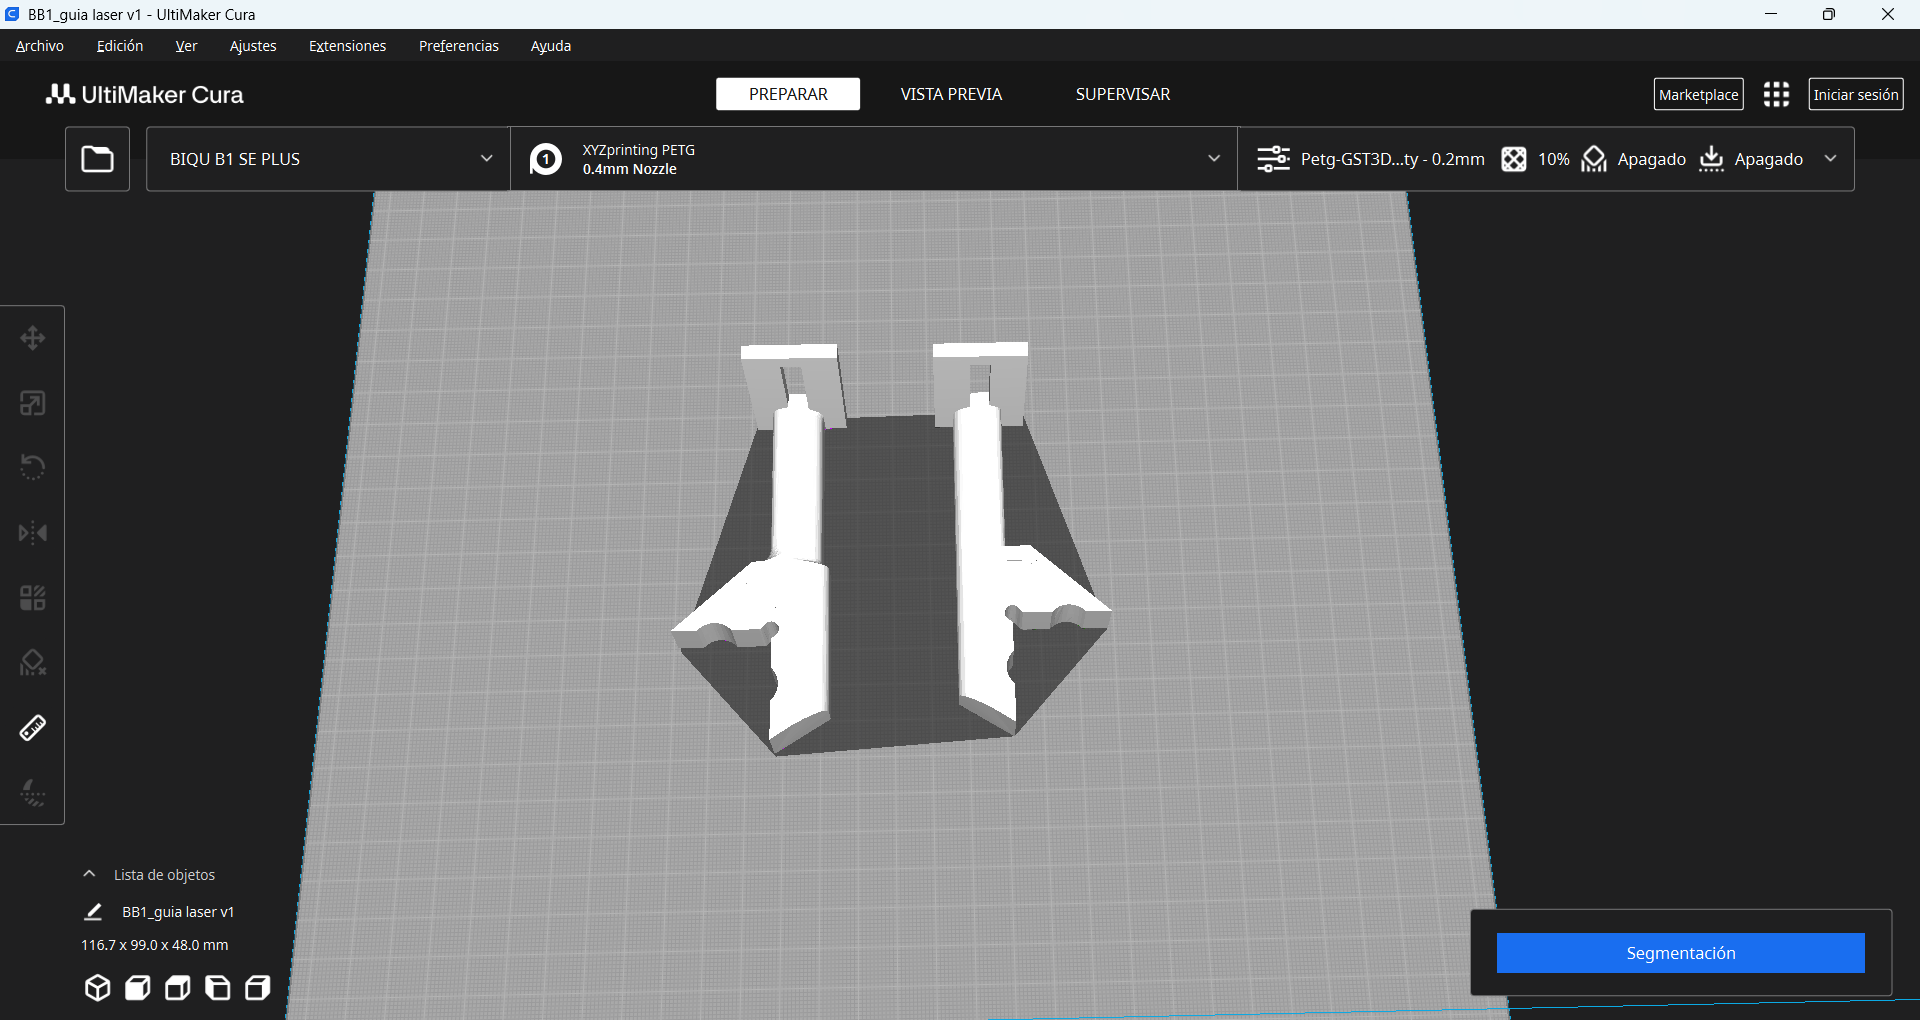The width and height of the screenshot is (1920, 1020).
Task: Open the Ver menu
Action: 186,46
